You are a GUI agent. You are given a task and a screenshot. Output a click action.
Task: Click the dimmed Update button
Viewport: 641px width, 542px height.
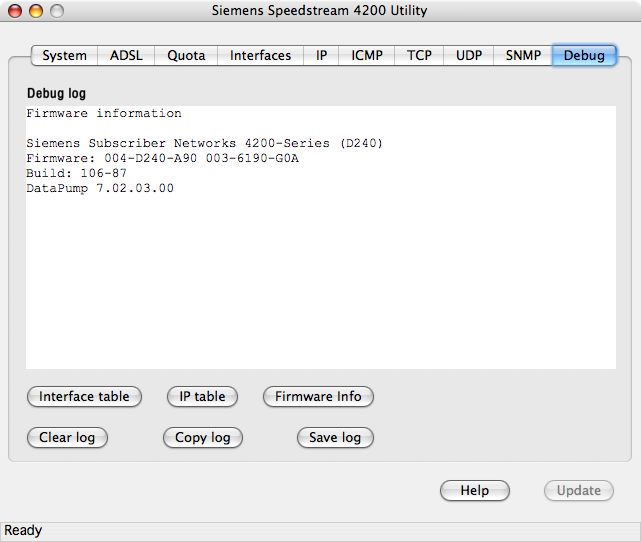click(x=578, y=490)
